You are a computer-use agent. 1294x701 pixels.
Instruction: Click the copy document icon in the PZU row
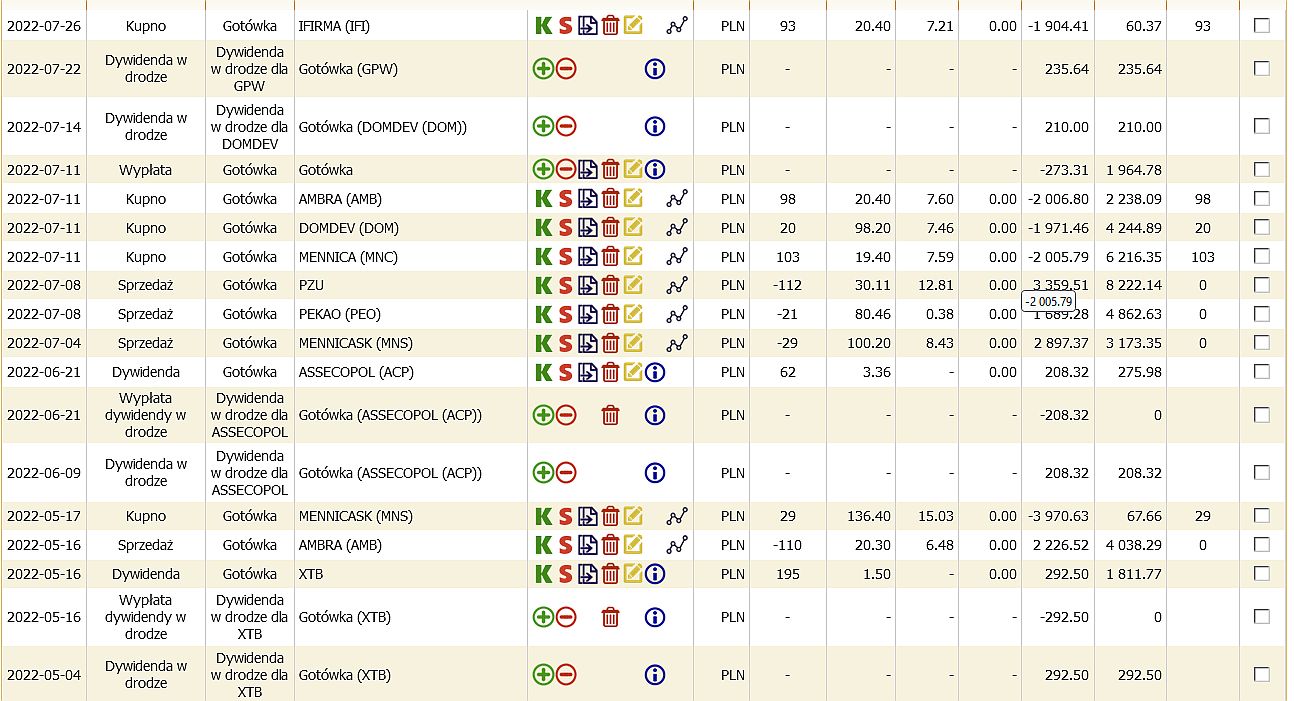point(588,285)
